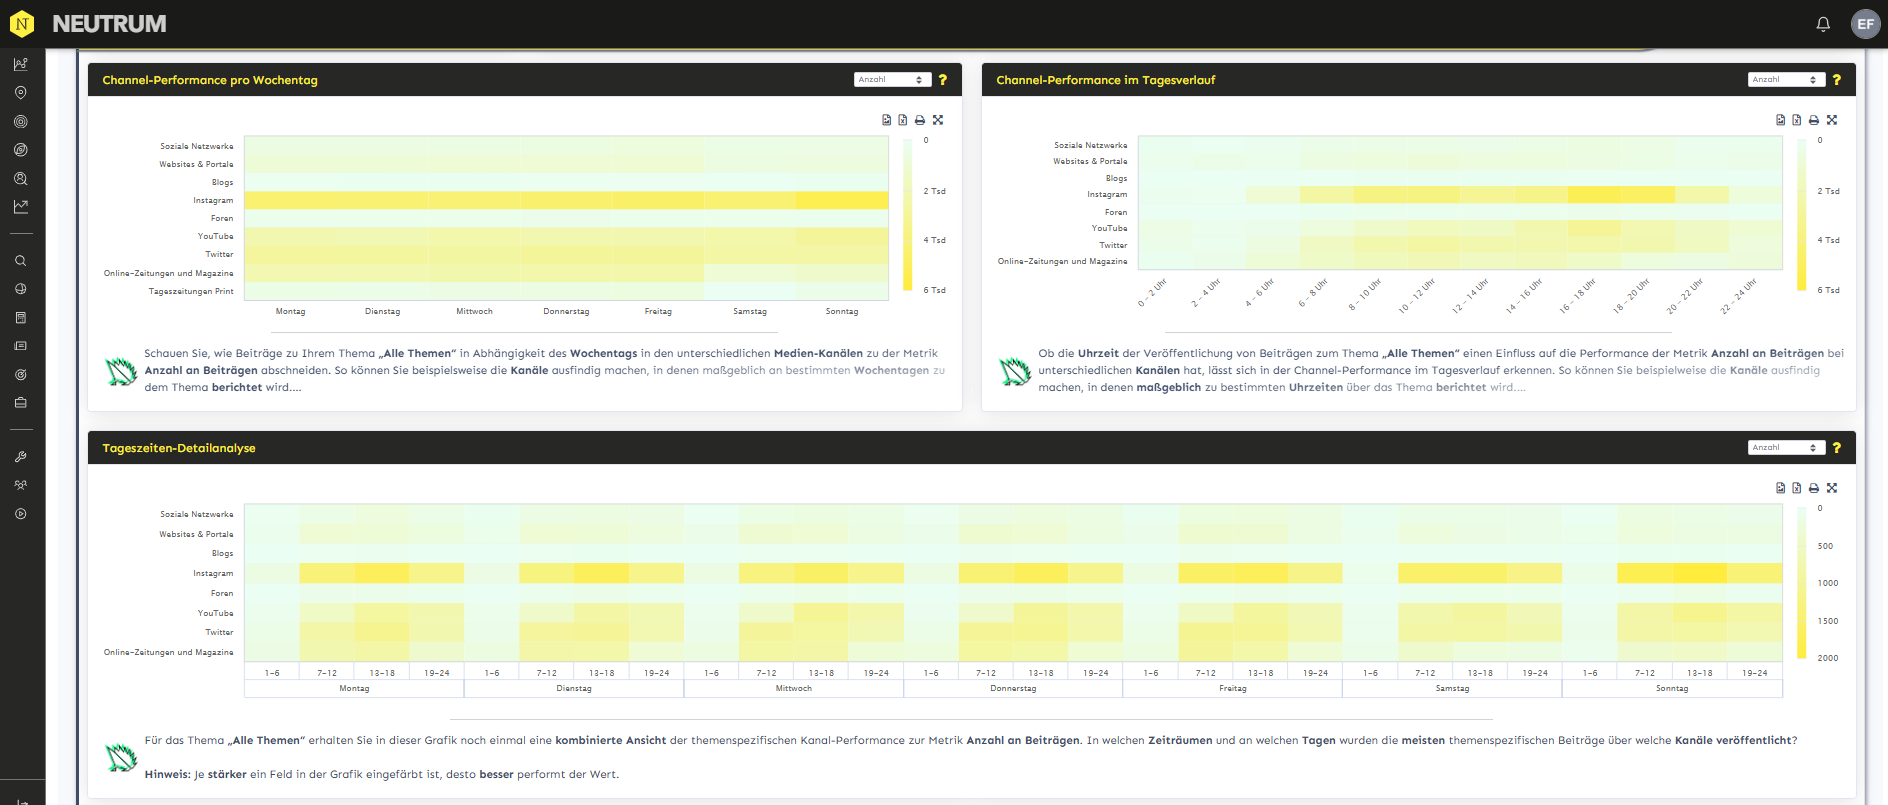Open the location pin icon in sidebar
Viewport: 1888px width, 805px height.
20,93
